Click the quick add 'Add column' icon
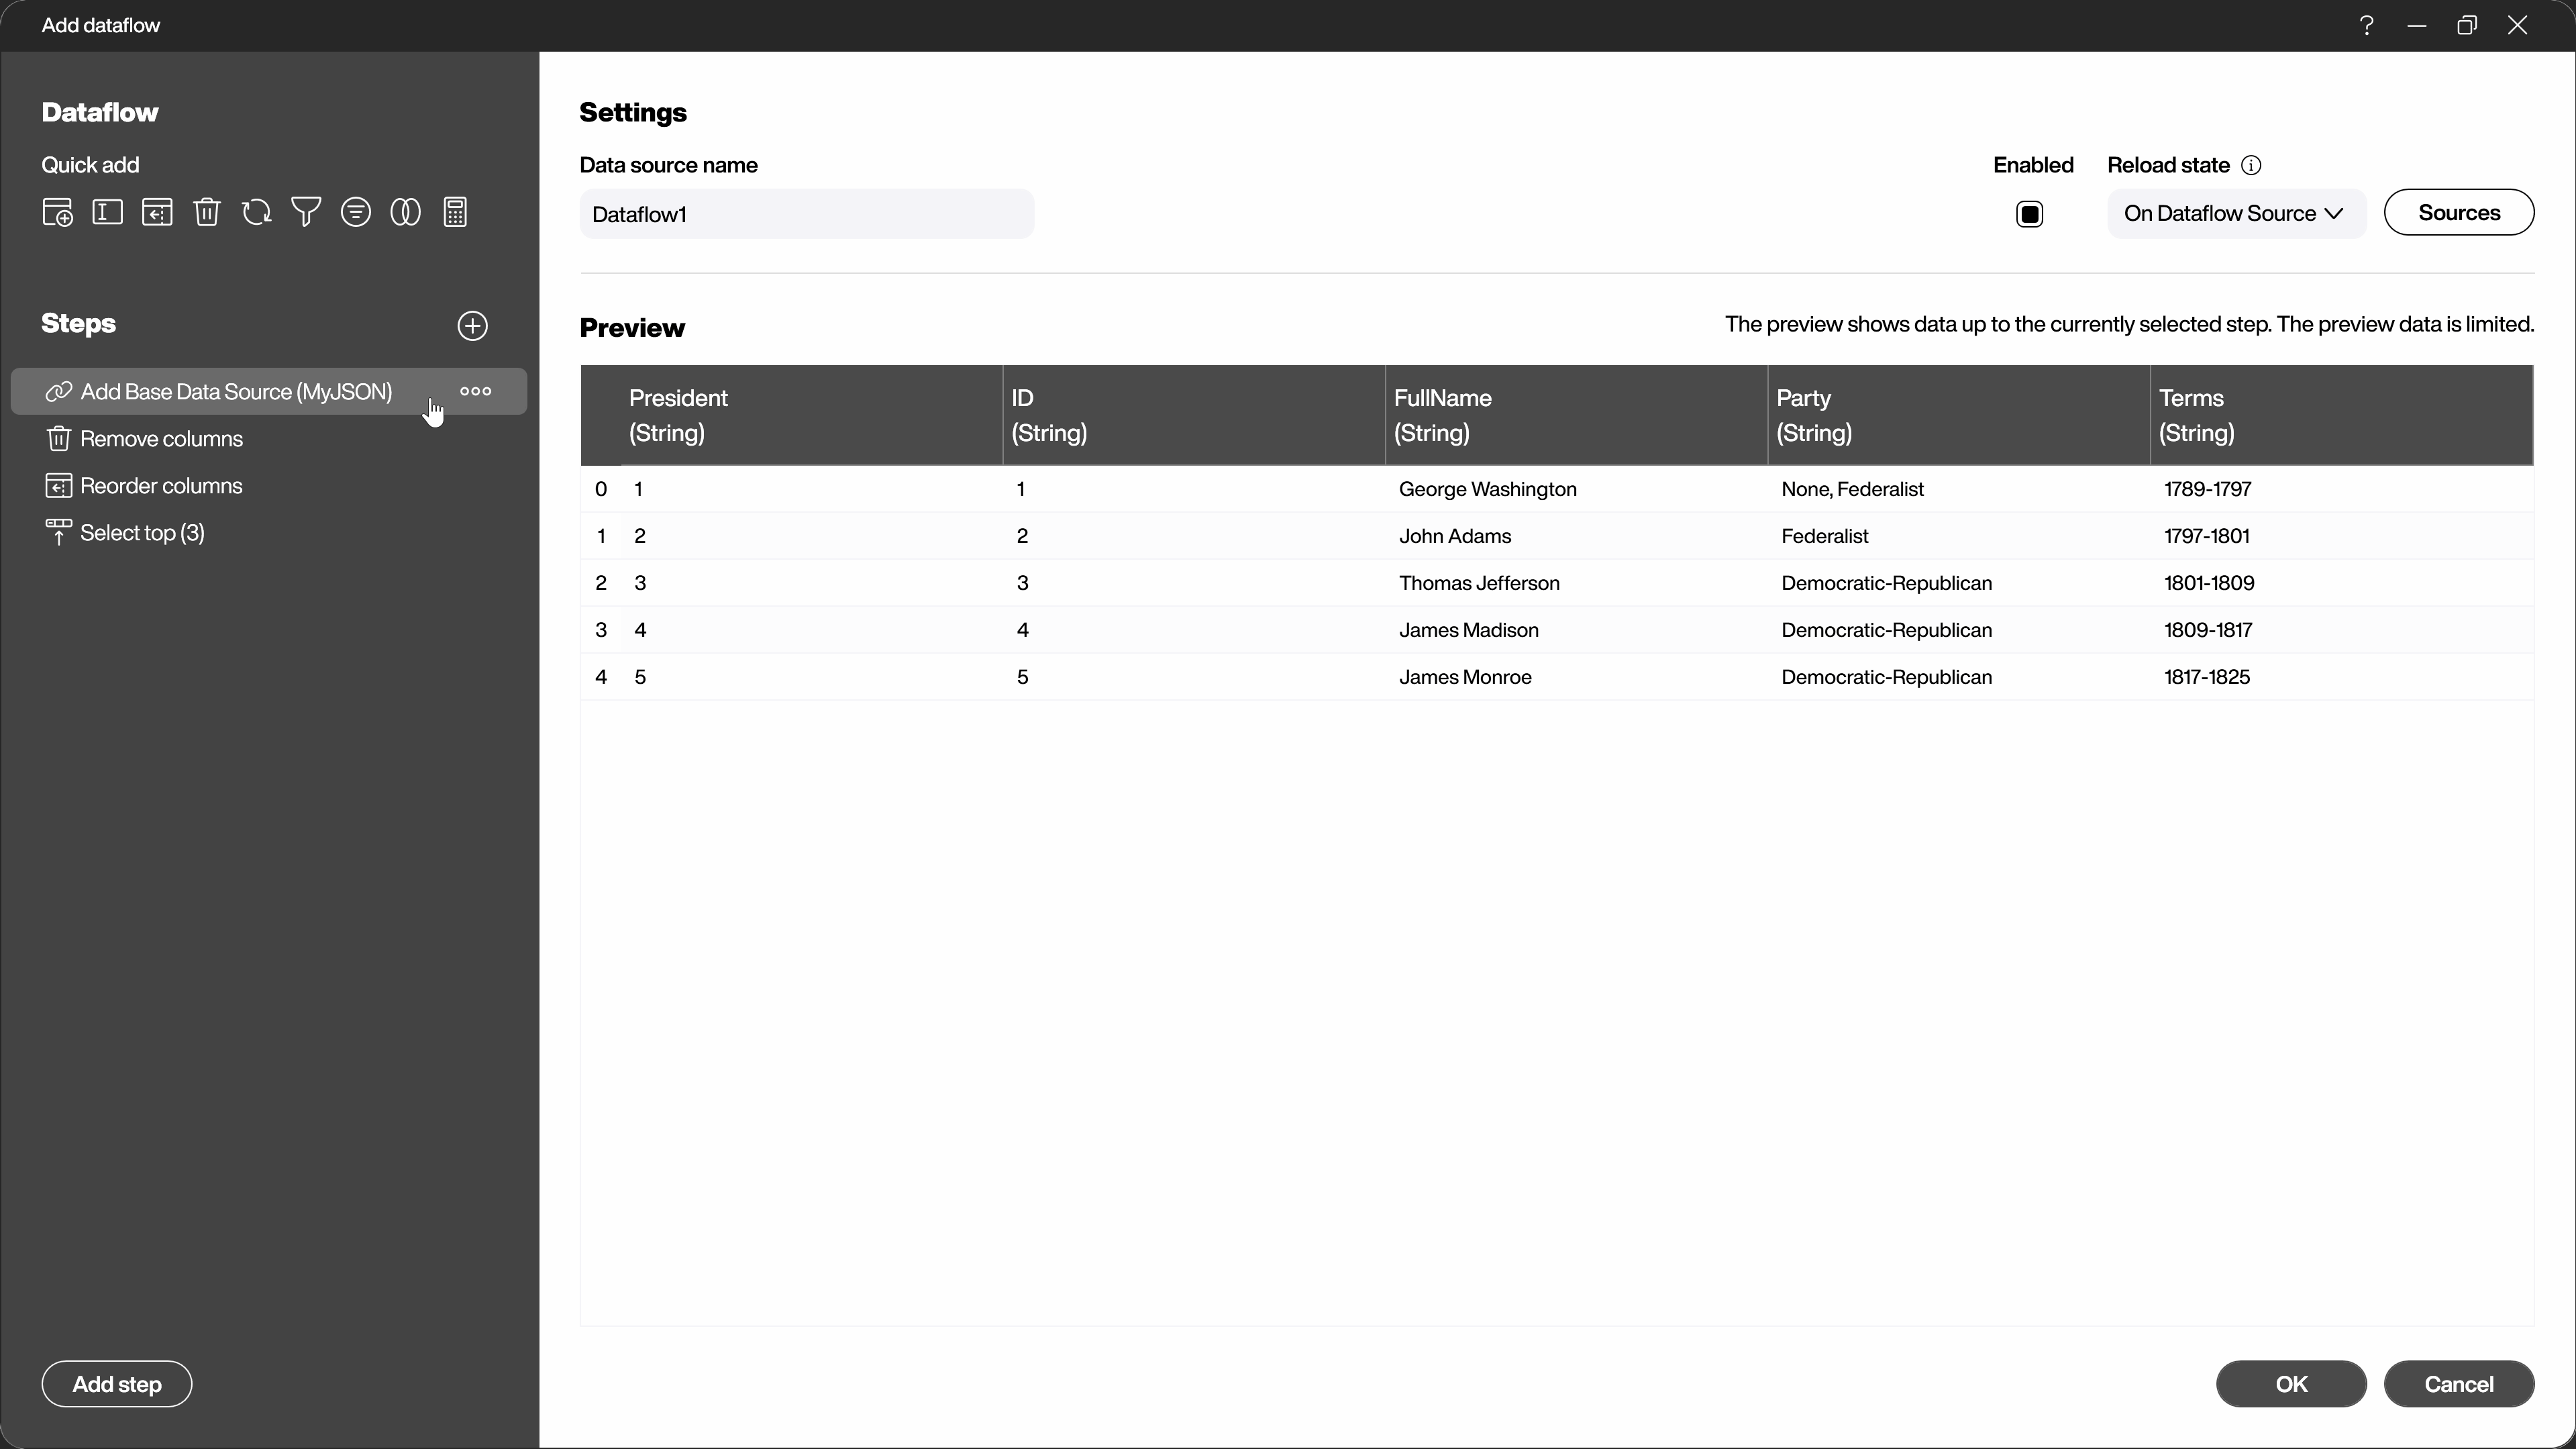Screen dimensions: 2576x1449 pos(57,213)
